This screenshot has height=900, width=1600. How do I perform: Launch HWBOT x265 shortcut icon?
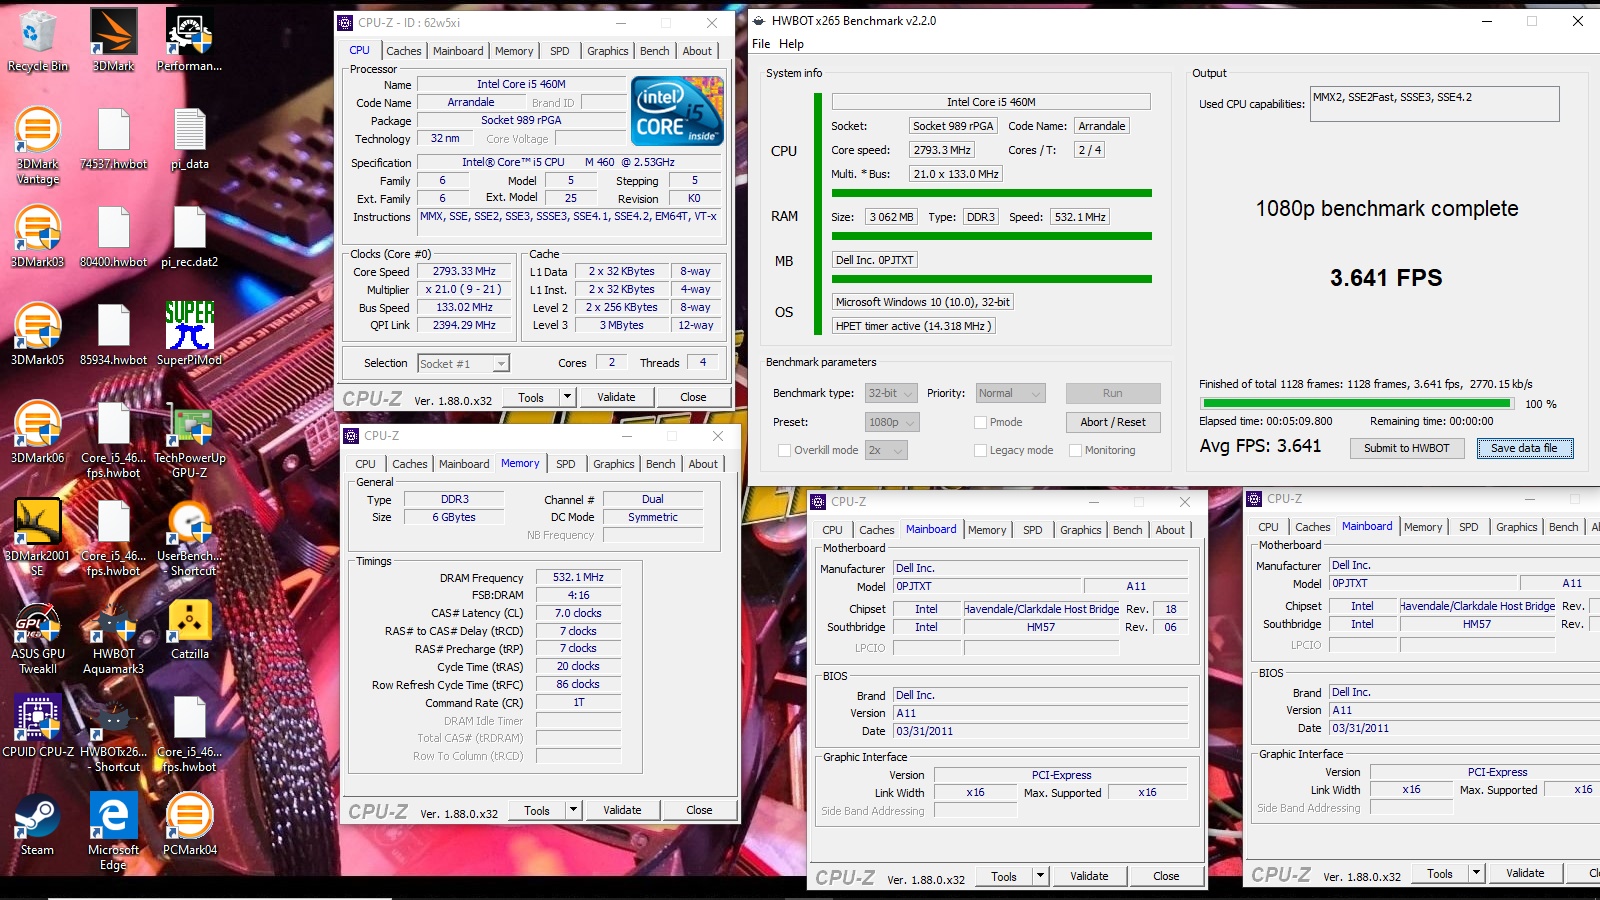coord(114,734)
